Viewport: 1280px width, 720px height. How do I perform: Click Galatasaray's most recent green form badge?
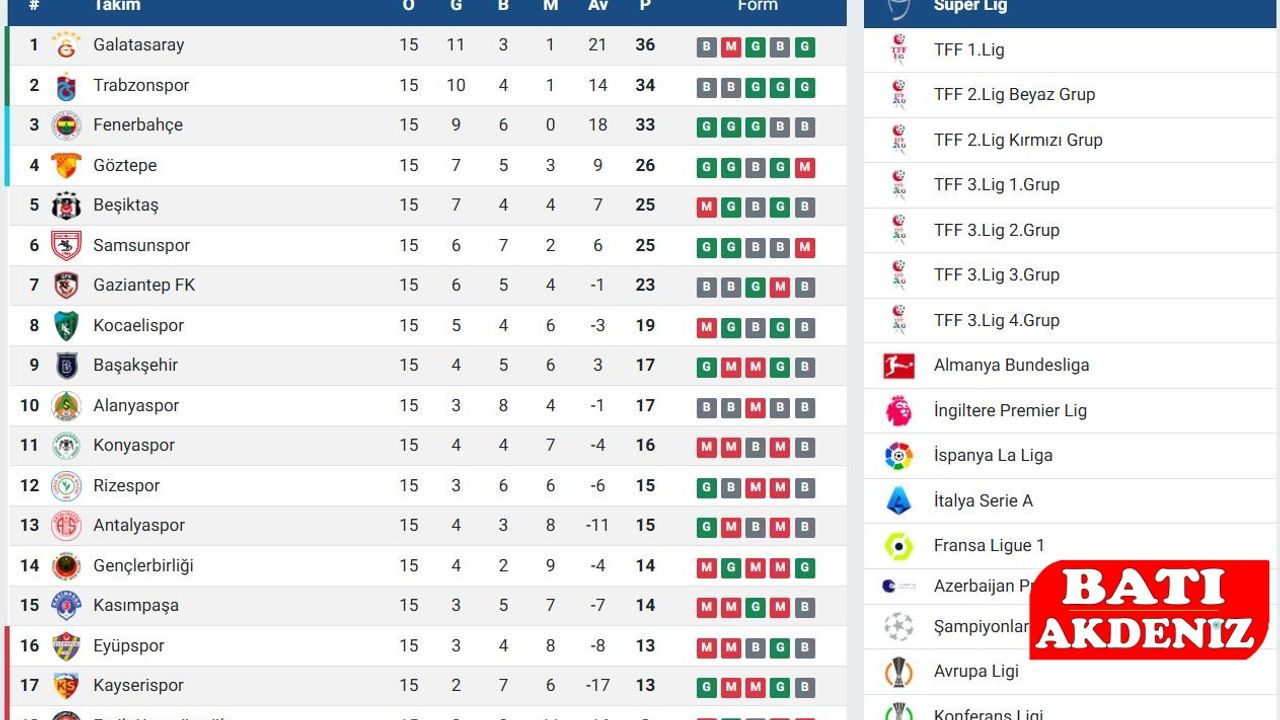805,47
